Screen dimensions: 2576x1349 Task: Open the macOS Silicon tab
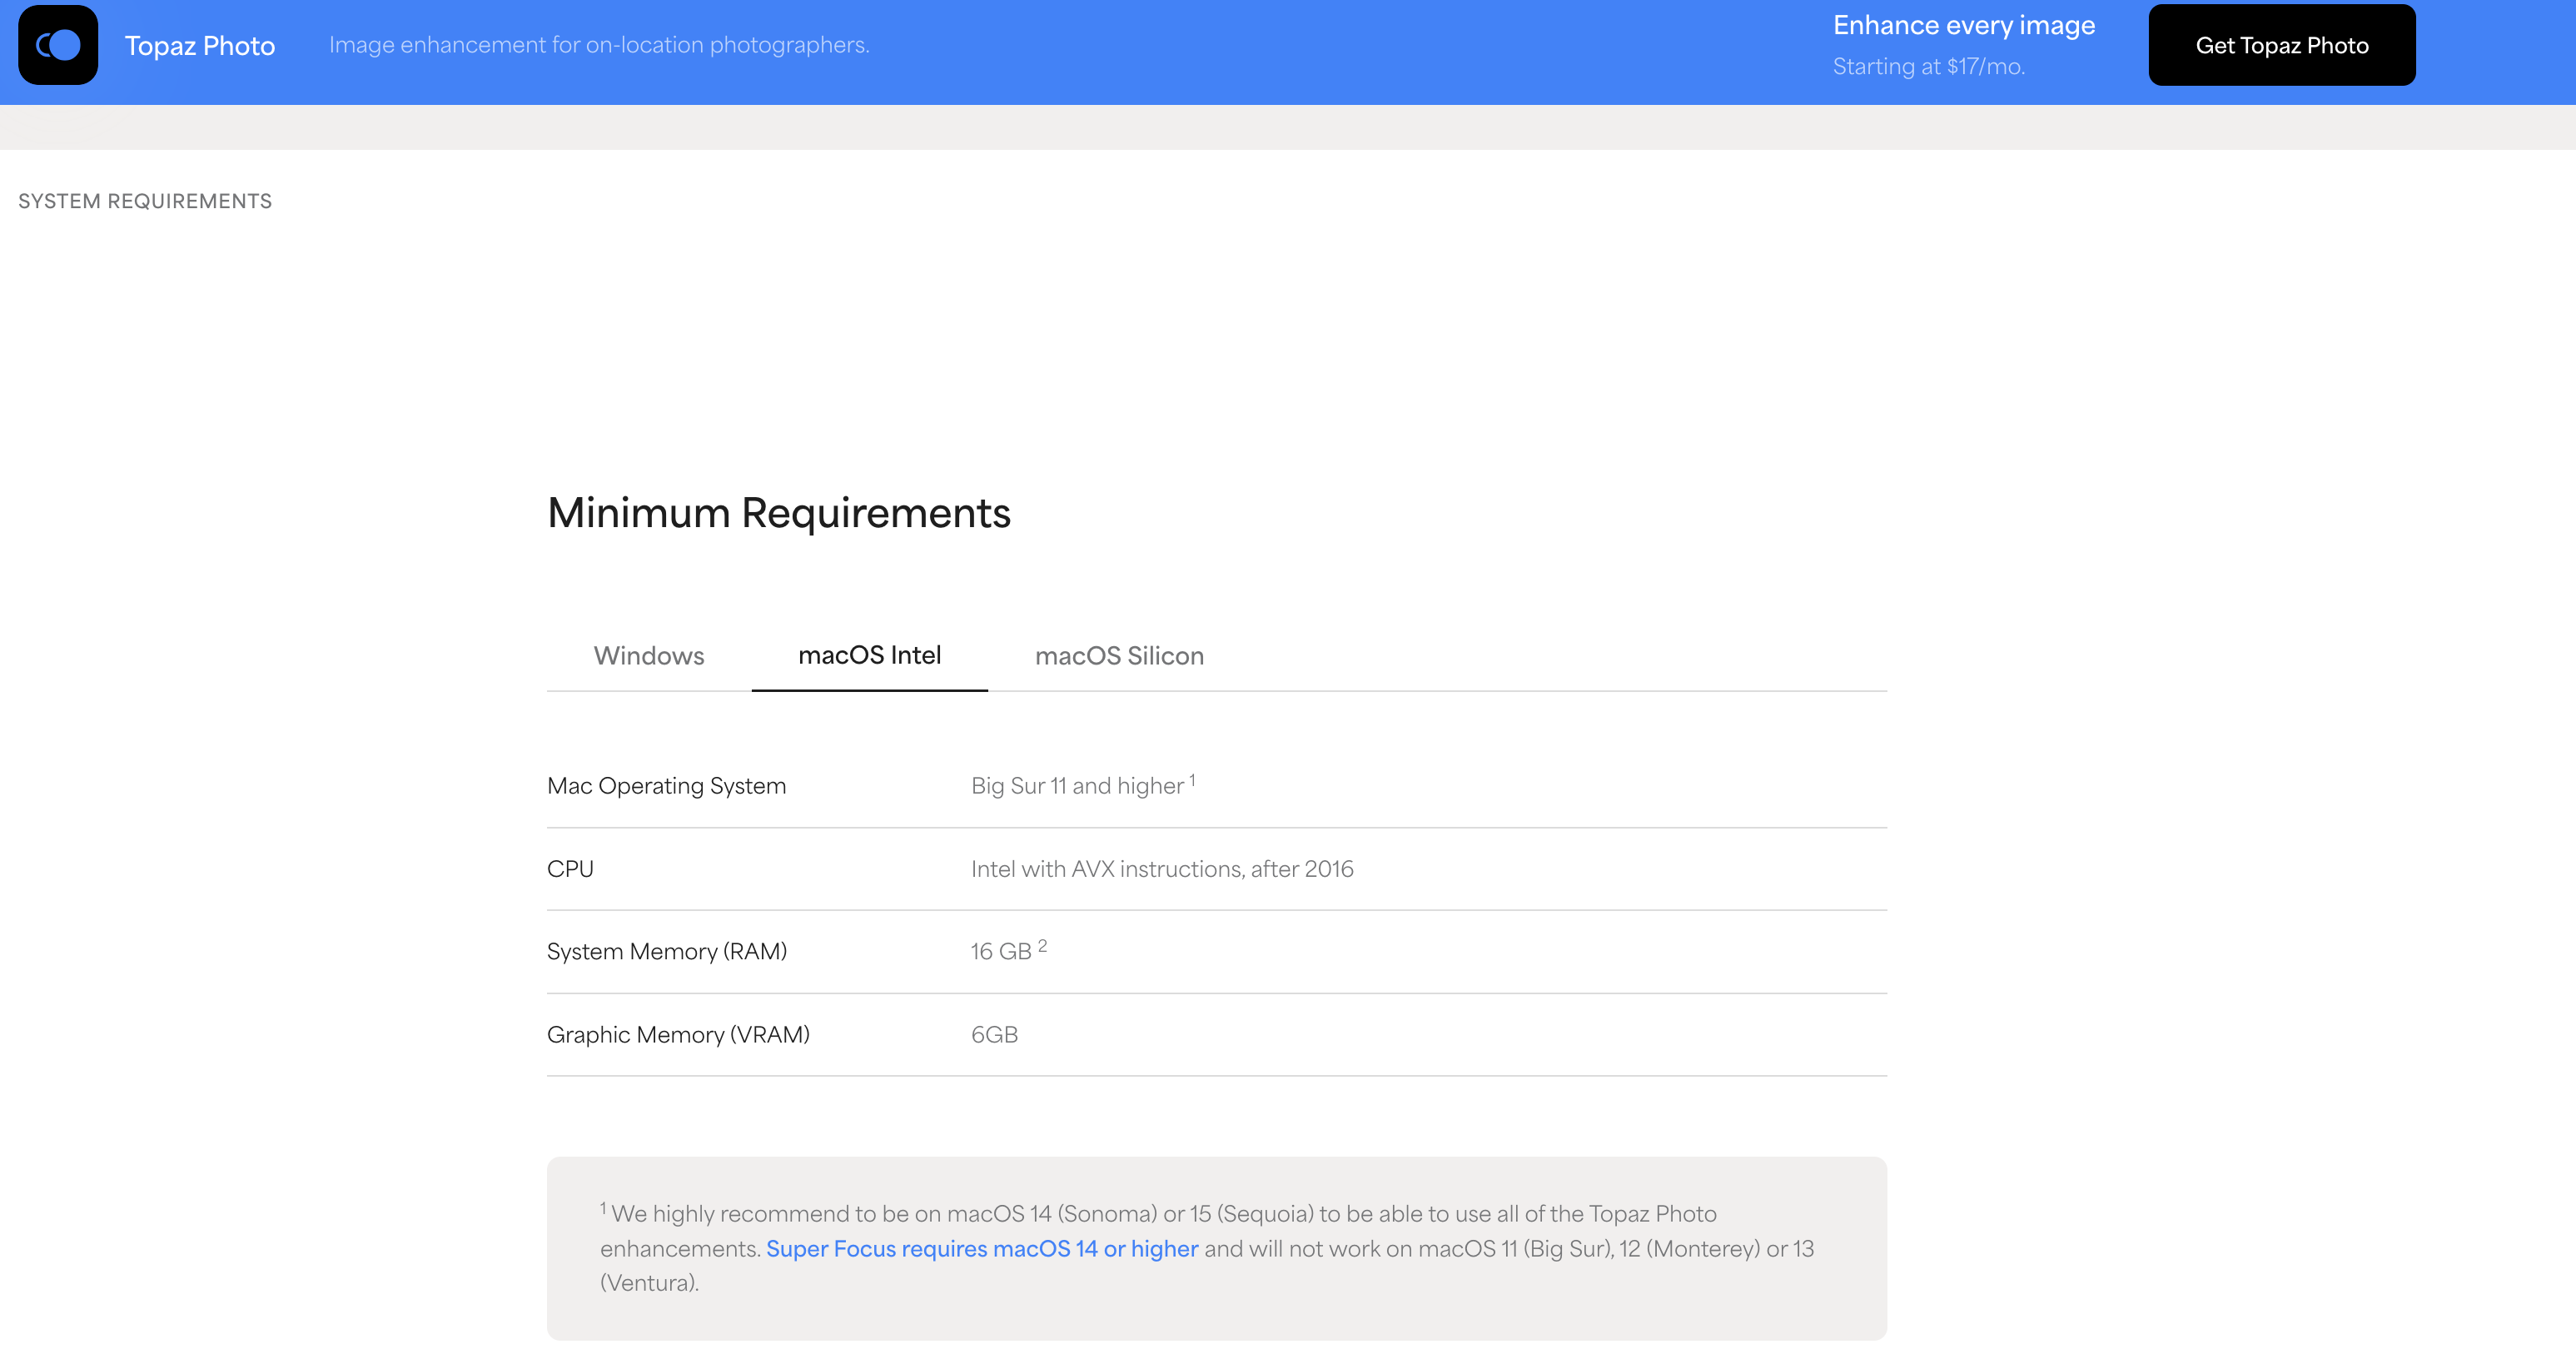(x=1118, y=655)
